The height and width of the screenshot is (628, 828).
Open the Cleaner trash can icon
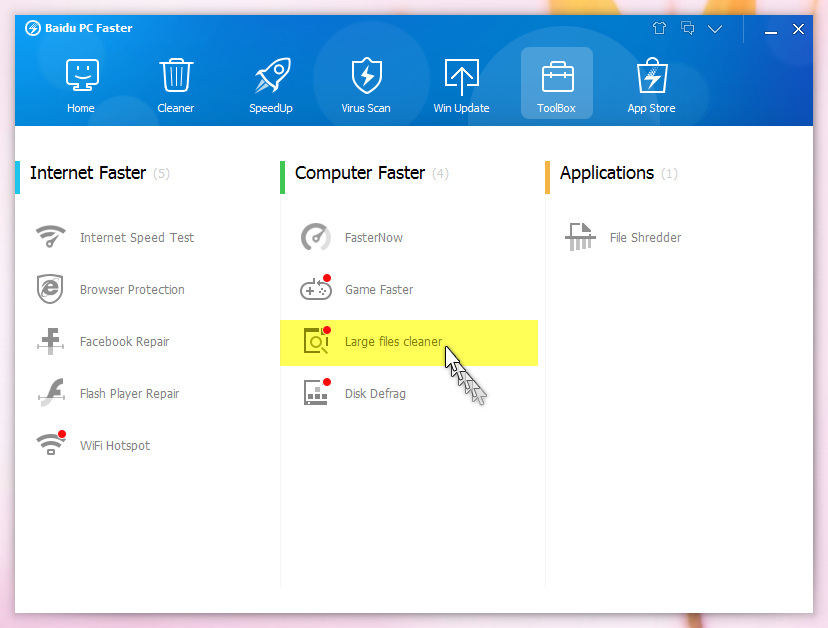176,74
